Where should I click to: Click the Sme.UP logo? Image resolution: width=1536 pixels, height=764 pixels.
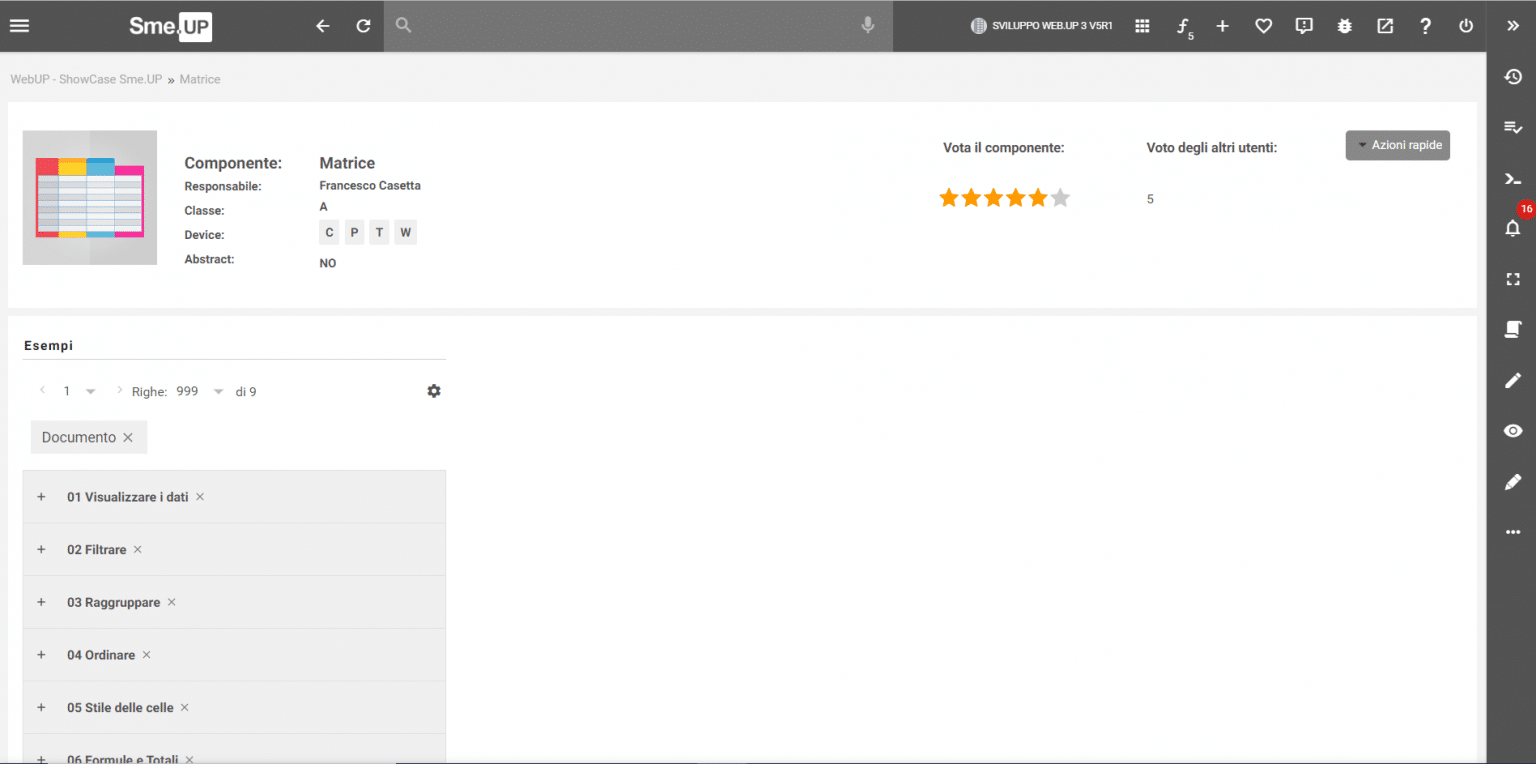[x=170, y=27]
